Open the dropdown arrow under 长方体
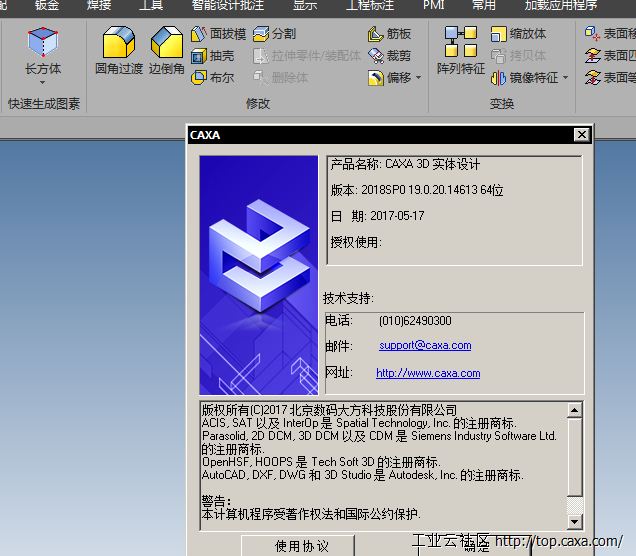Viewport: 636px width, 556px height. (43, 83)
